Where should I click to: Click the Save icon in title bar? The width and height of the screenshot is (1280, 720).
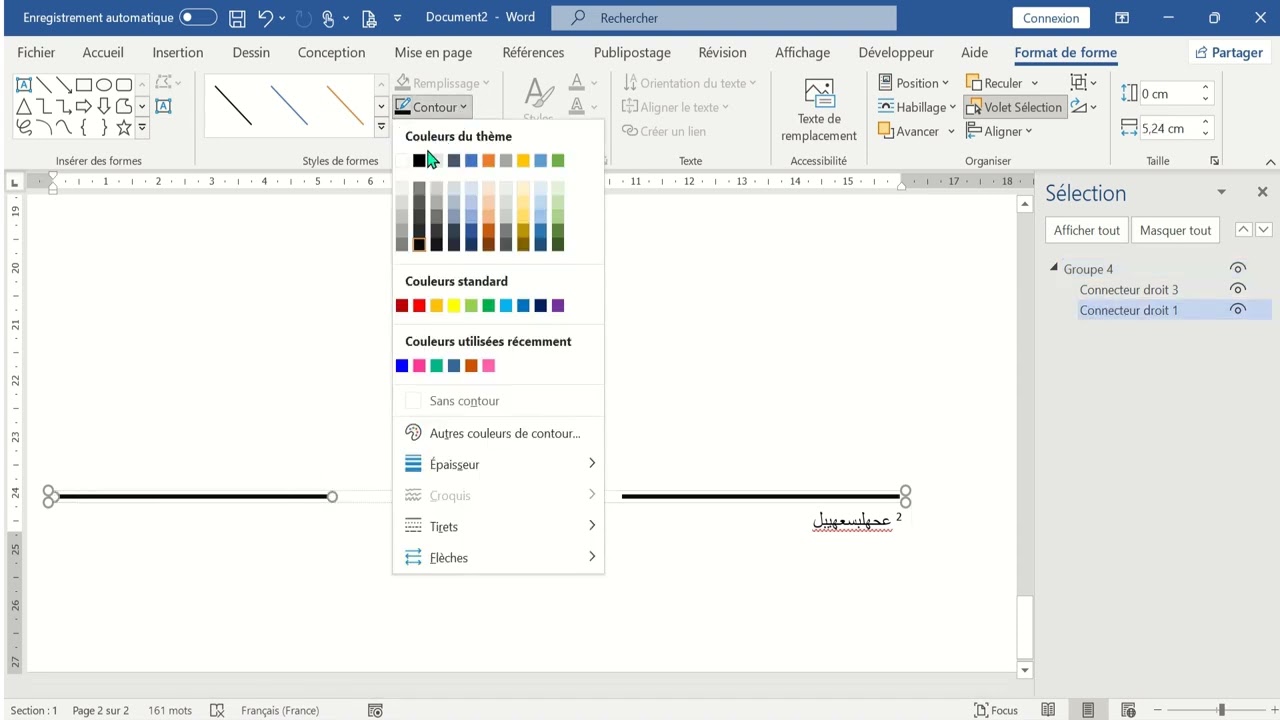[x=237, y=18]
